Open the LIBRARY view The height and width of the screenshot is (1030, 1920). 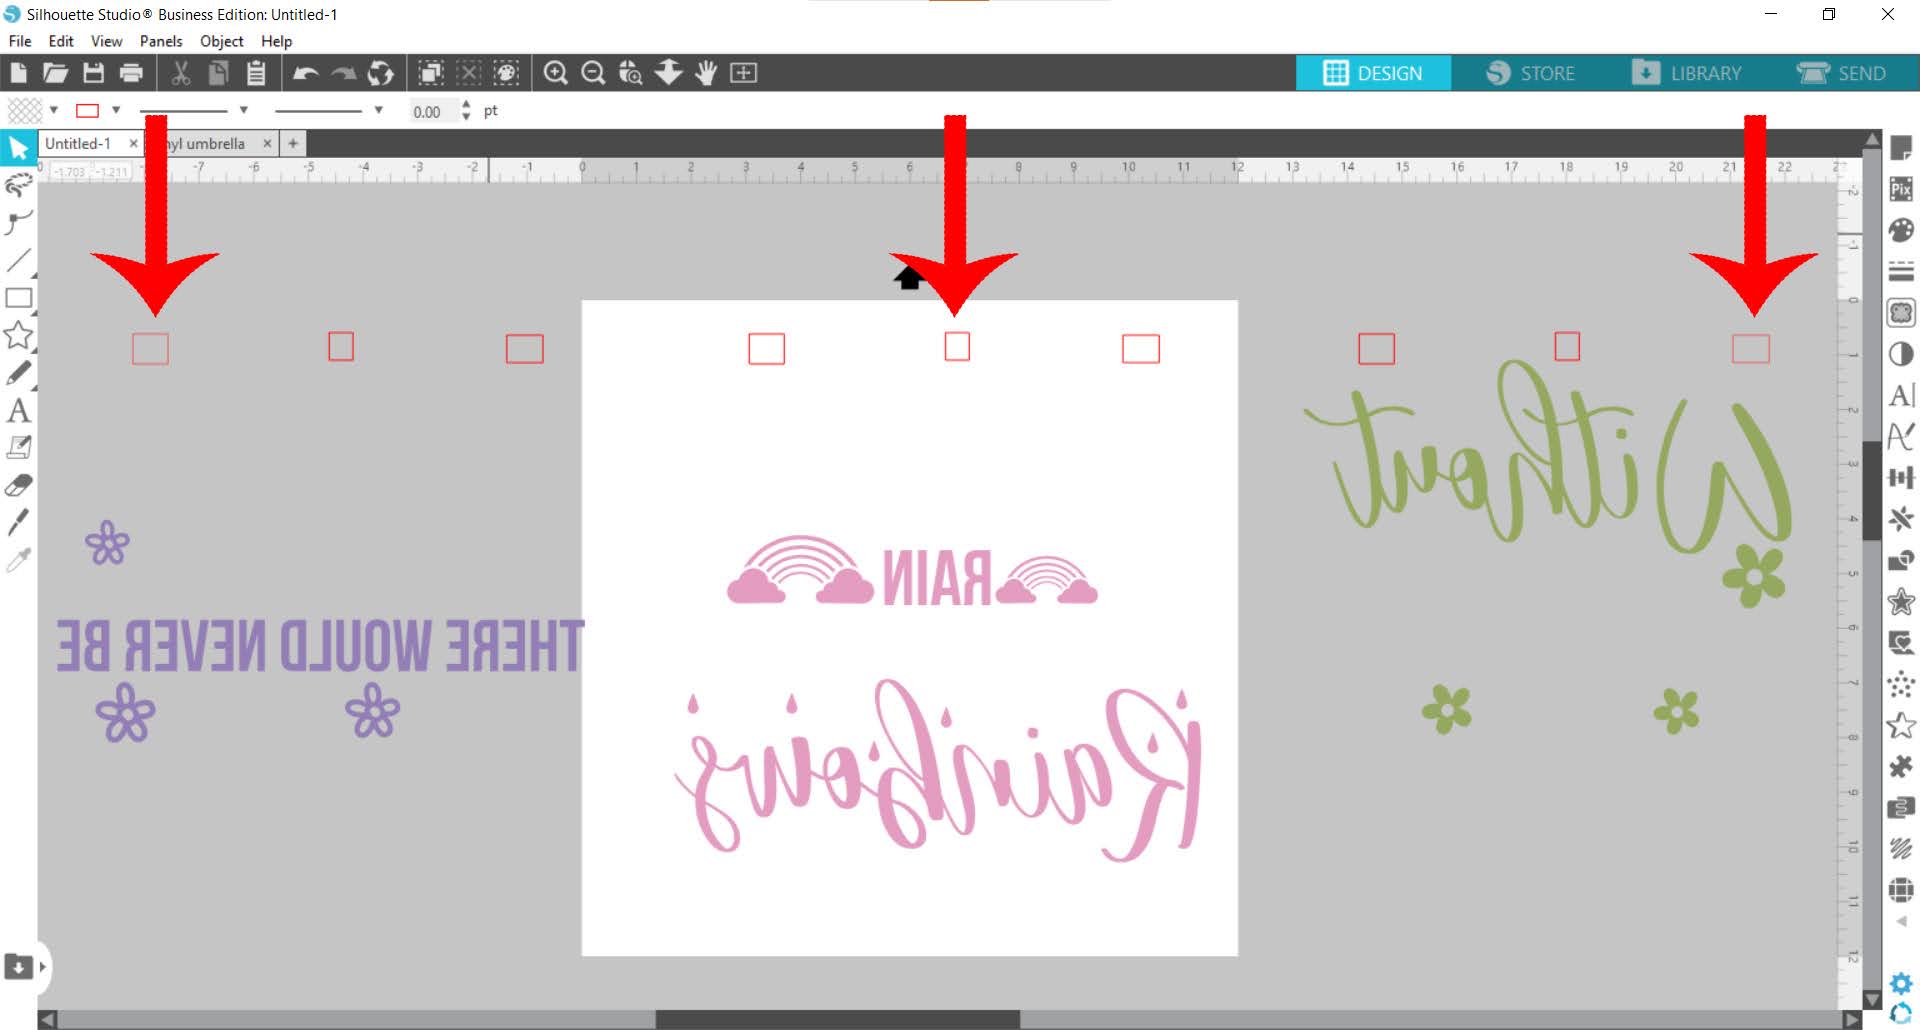pyautogui.click(x=1687, y=73)
